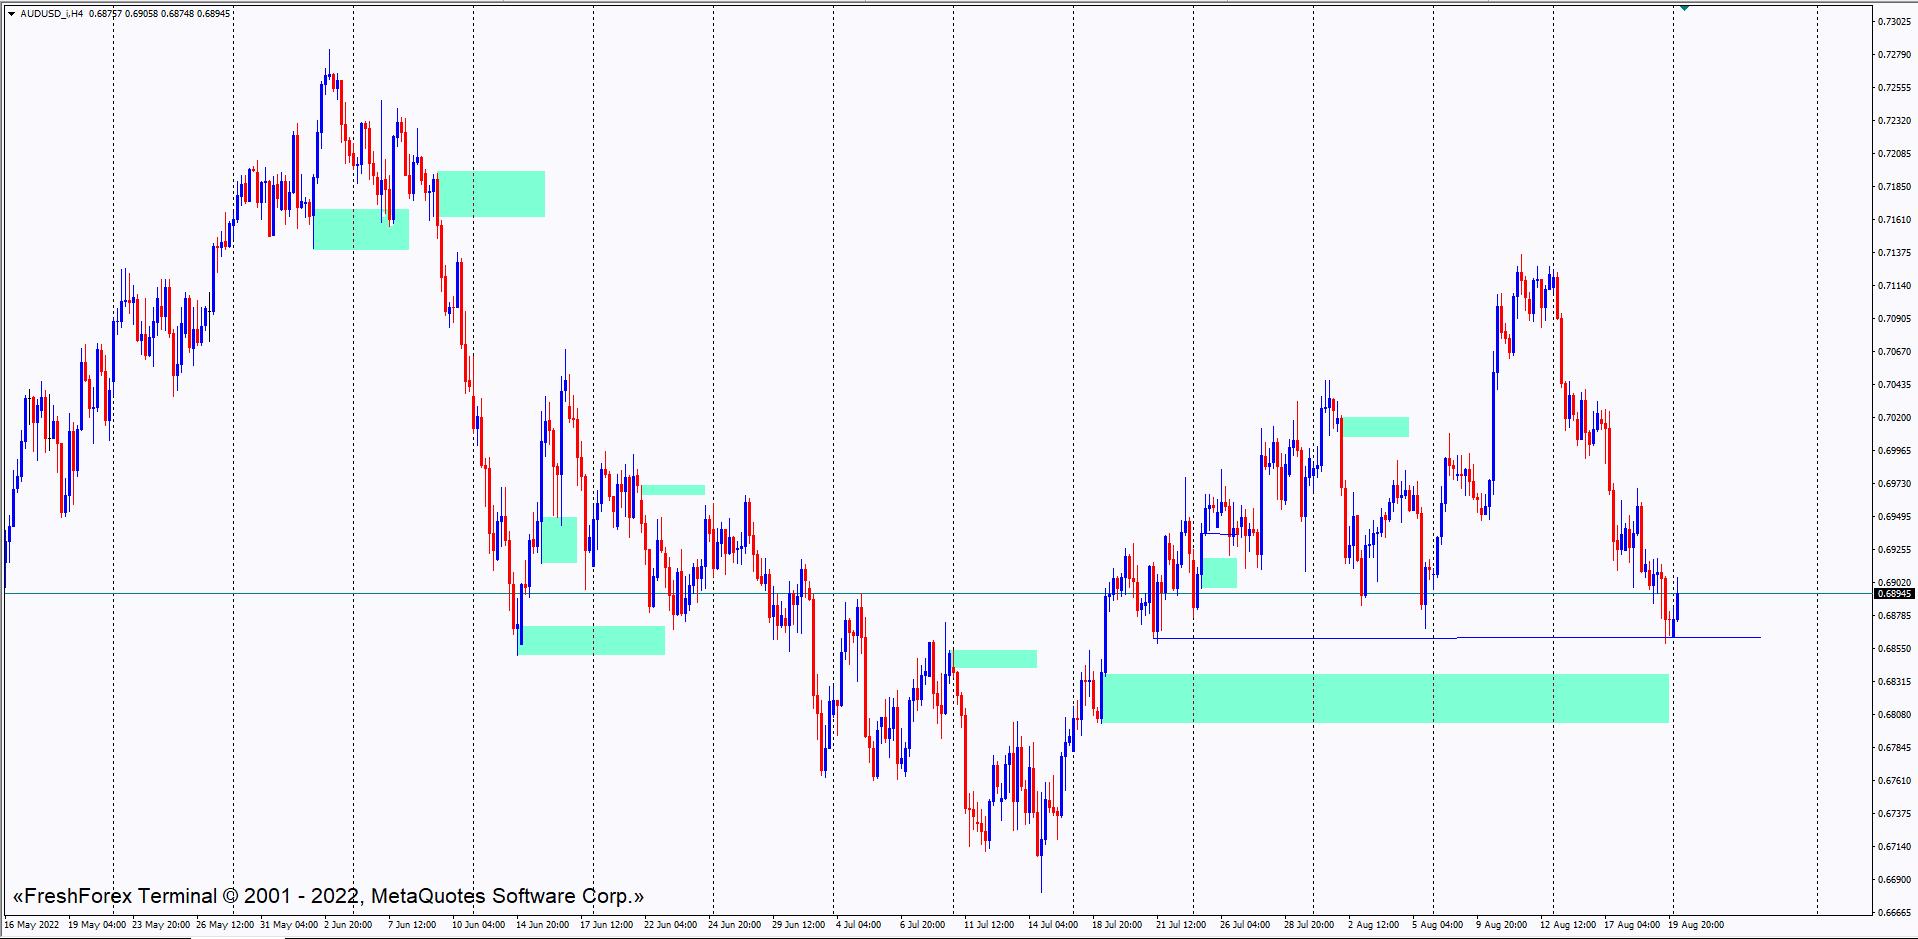The height and width of the screenshot is (939, 1918).
Task: Select the large green rectangle under the blue line
Action: point(1385,698)
